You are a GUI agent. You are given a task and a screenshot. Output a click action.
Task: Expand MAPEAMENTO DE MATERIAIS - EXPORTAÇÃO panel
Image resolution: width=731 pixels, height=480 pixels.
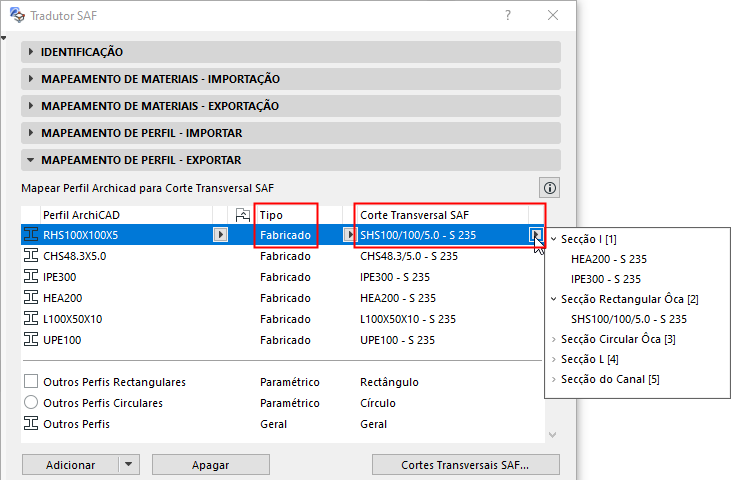point(30,106)
